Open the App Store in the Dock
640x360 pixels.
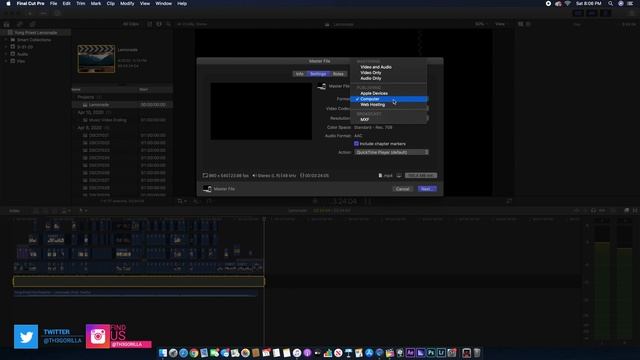click(369, 353)
